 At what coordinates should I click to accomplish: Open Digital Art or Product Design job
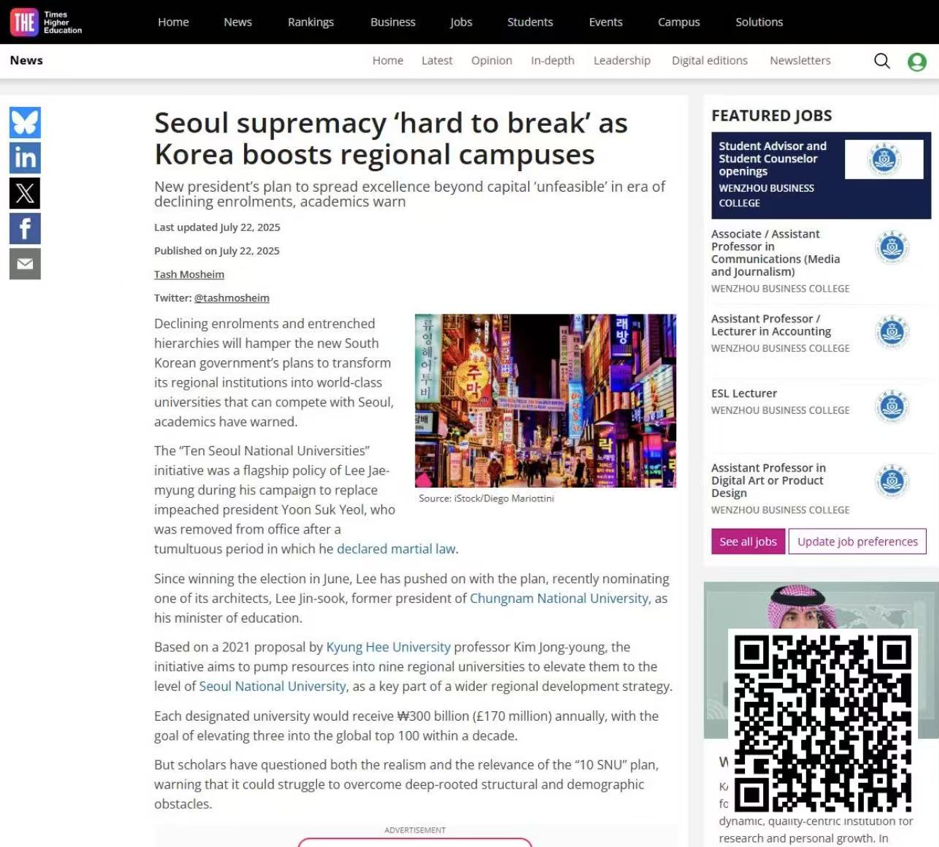768,480
